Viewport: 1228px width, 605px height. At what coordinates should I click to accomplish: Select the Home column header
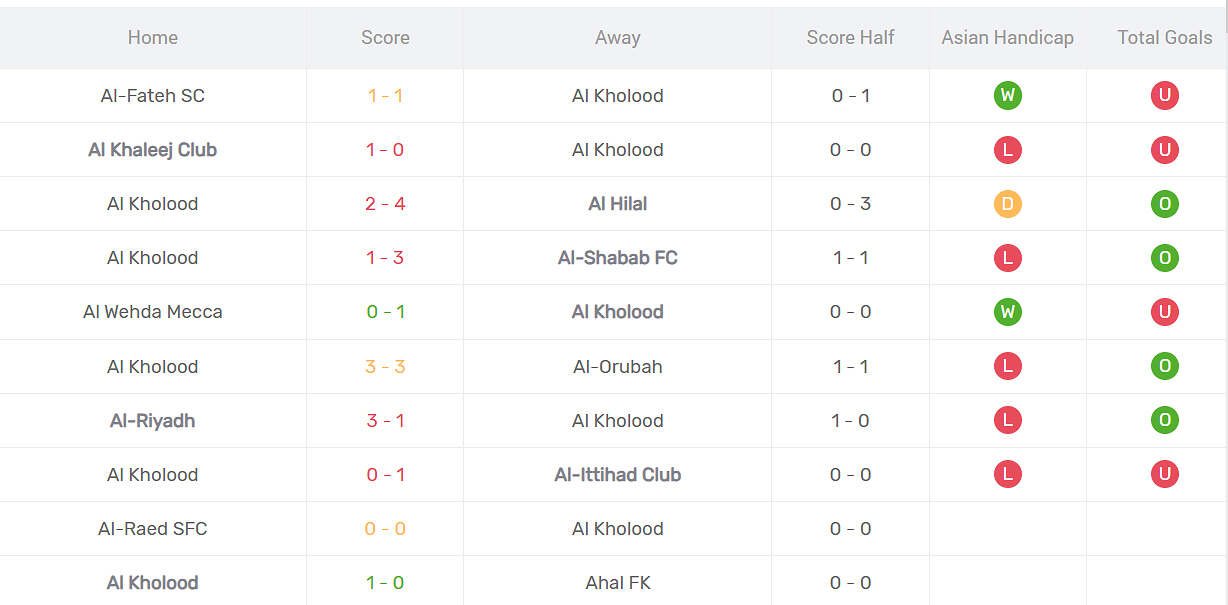153,38
